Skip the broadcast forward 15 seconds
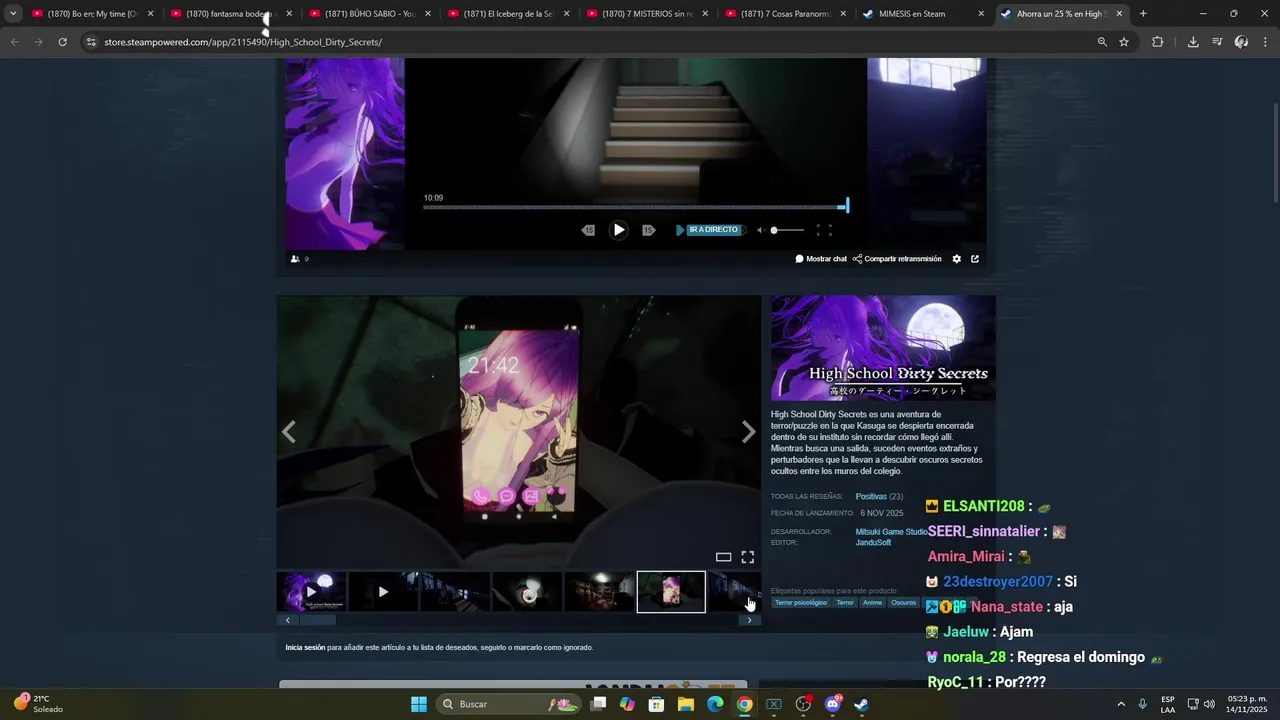 tap(648, 230)
